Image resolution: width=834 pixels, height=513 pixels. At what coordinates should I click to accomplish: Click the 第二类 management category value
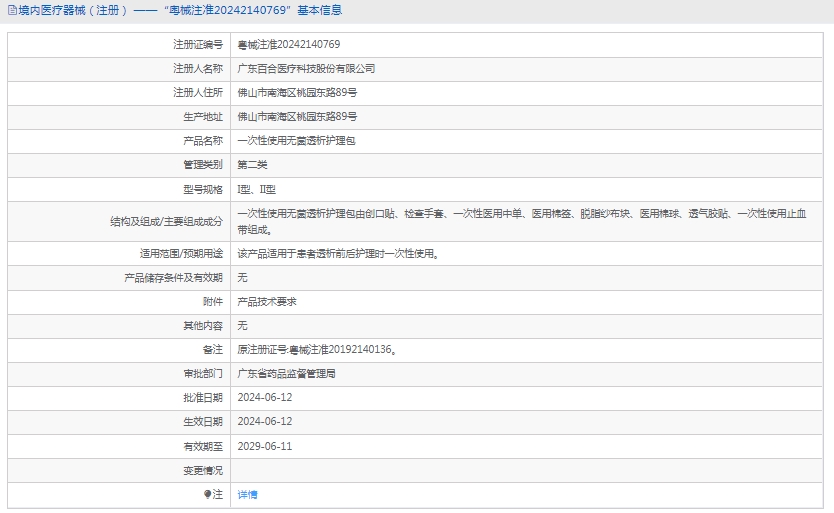252,165
